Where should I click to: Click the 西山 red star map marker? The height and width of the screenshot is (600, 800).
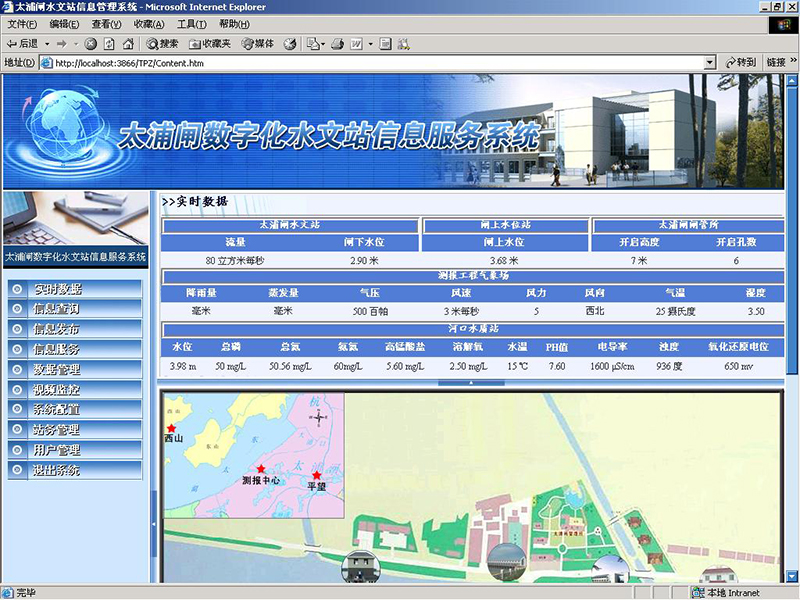pos(171,428)
